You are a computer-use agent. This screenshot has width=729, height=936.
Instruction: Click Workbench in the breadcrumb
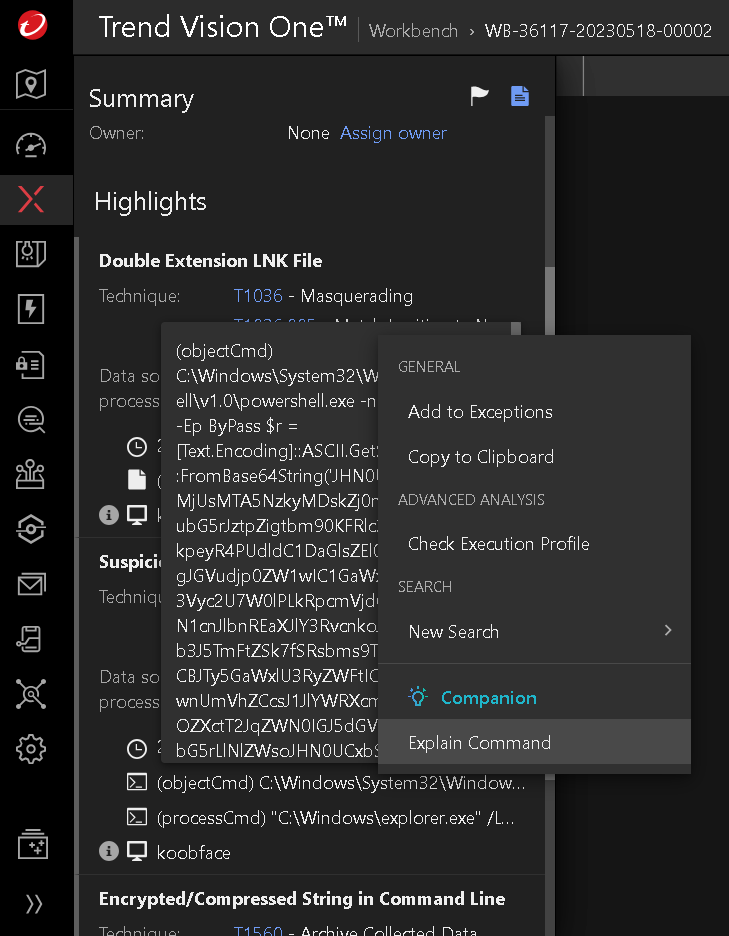tap(413, 31)
